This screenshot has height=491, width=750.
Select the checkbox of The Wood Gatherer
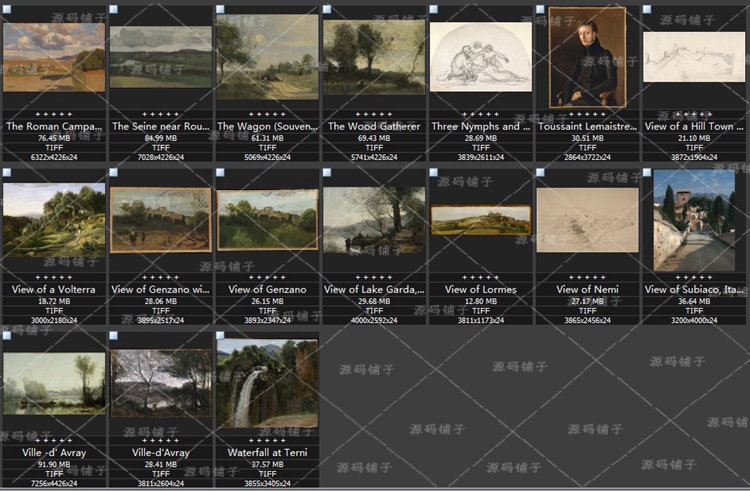click(x=327, y=9)
